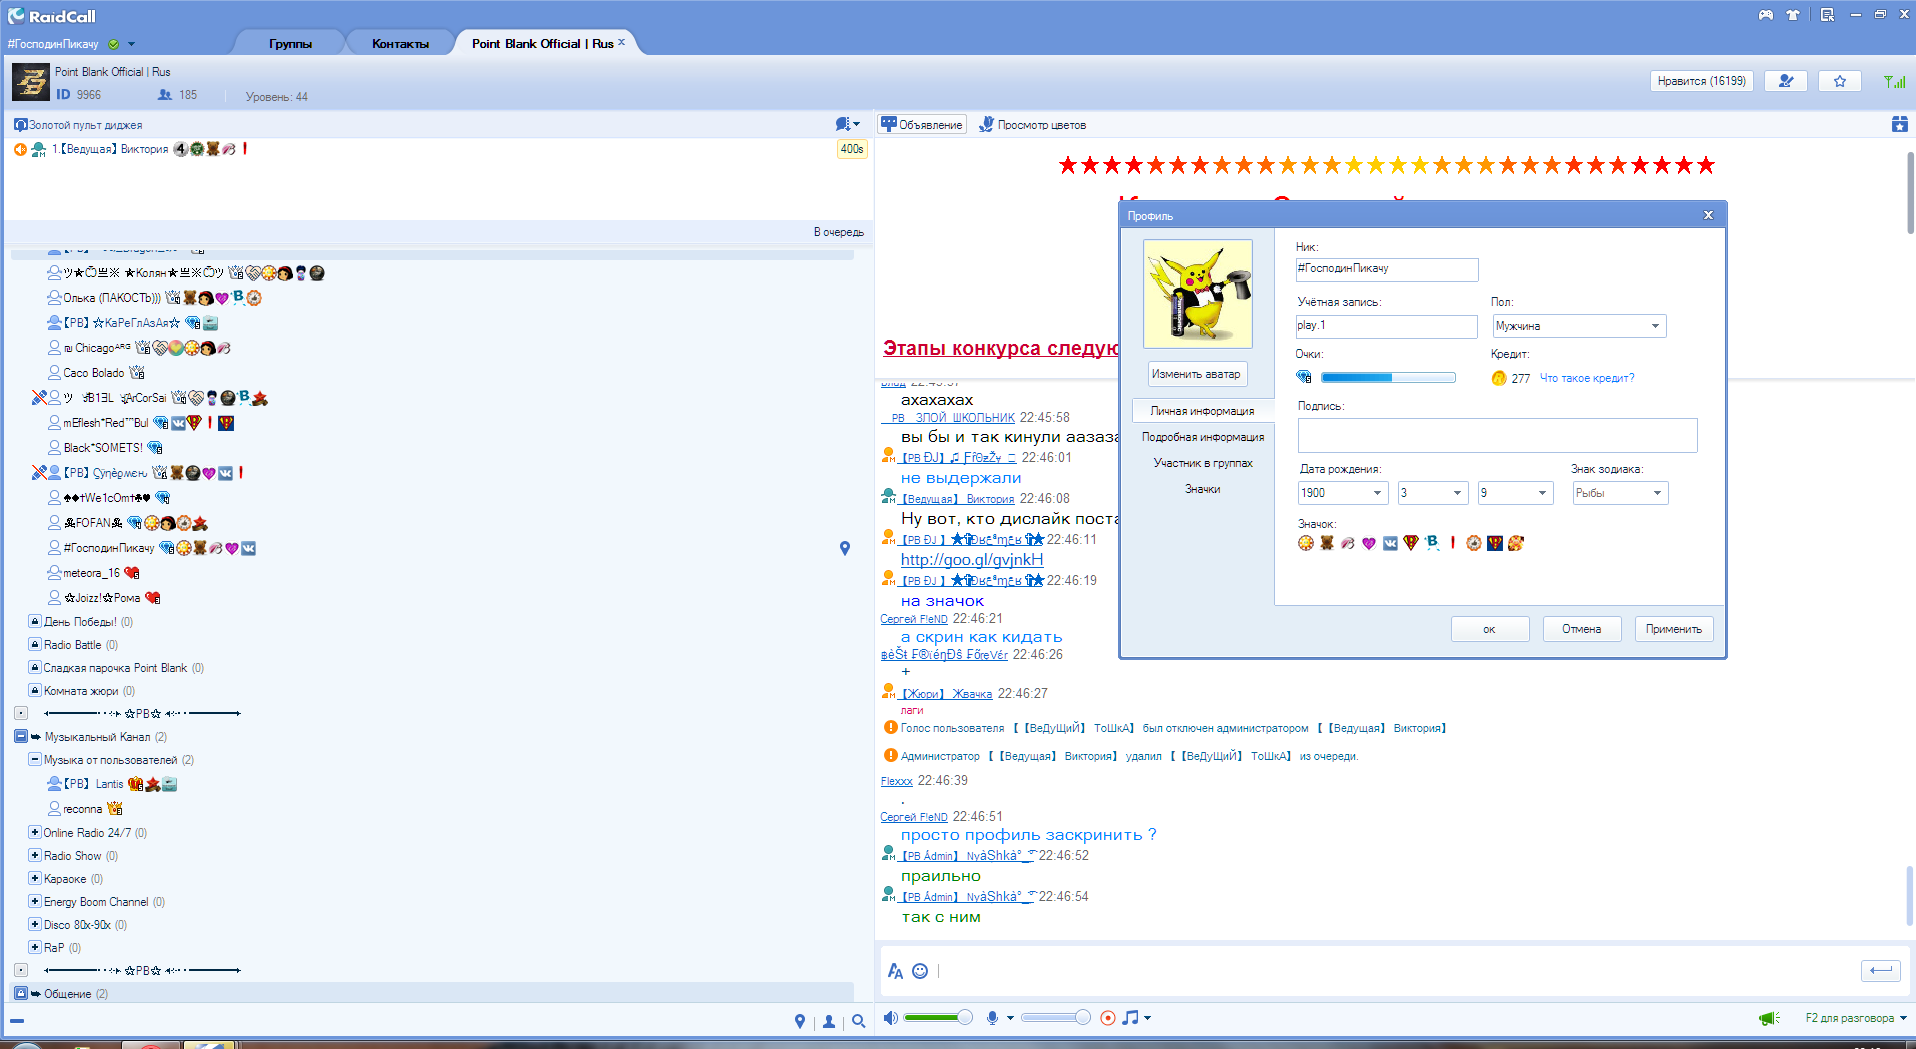Click the member edit icon button beside Нравится

[1786, 81]
